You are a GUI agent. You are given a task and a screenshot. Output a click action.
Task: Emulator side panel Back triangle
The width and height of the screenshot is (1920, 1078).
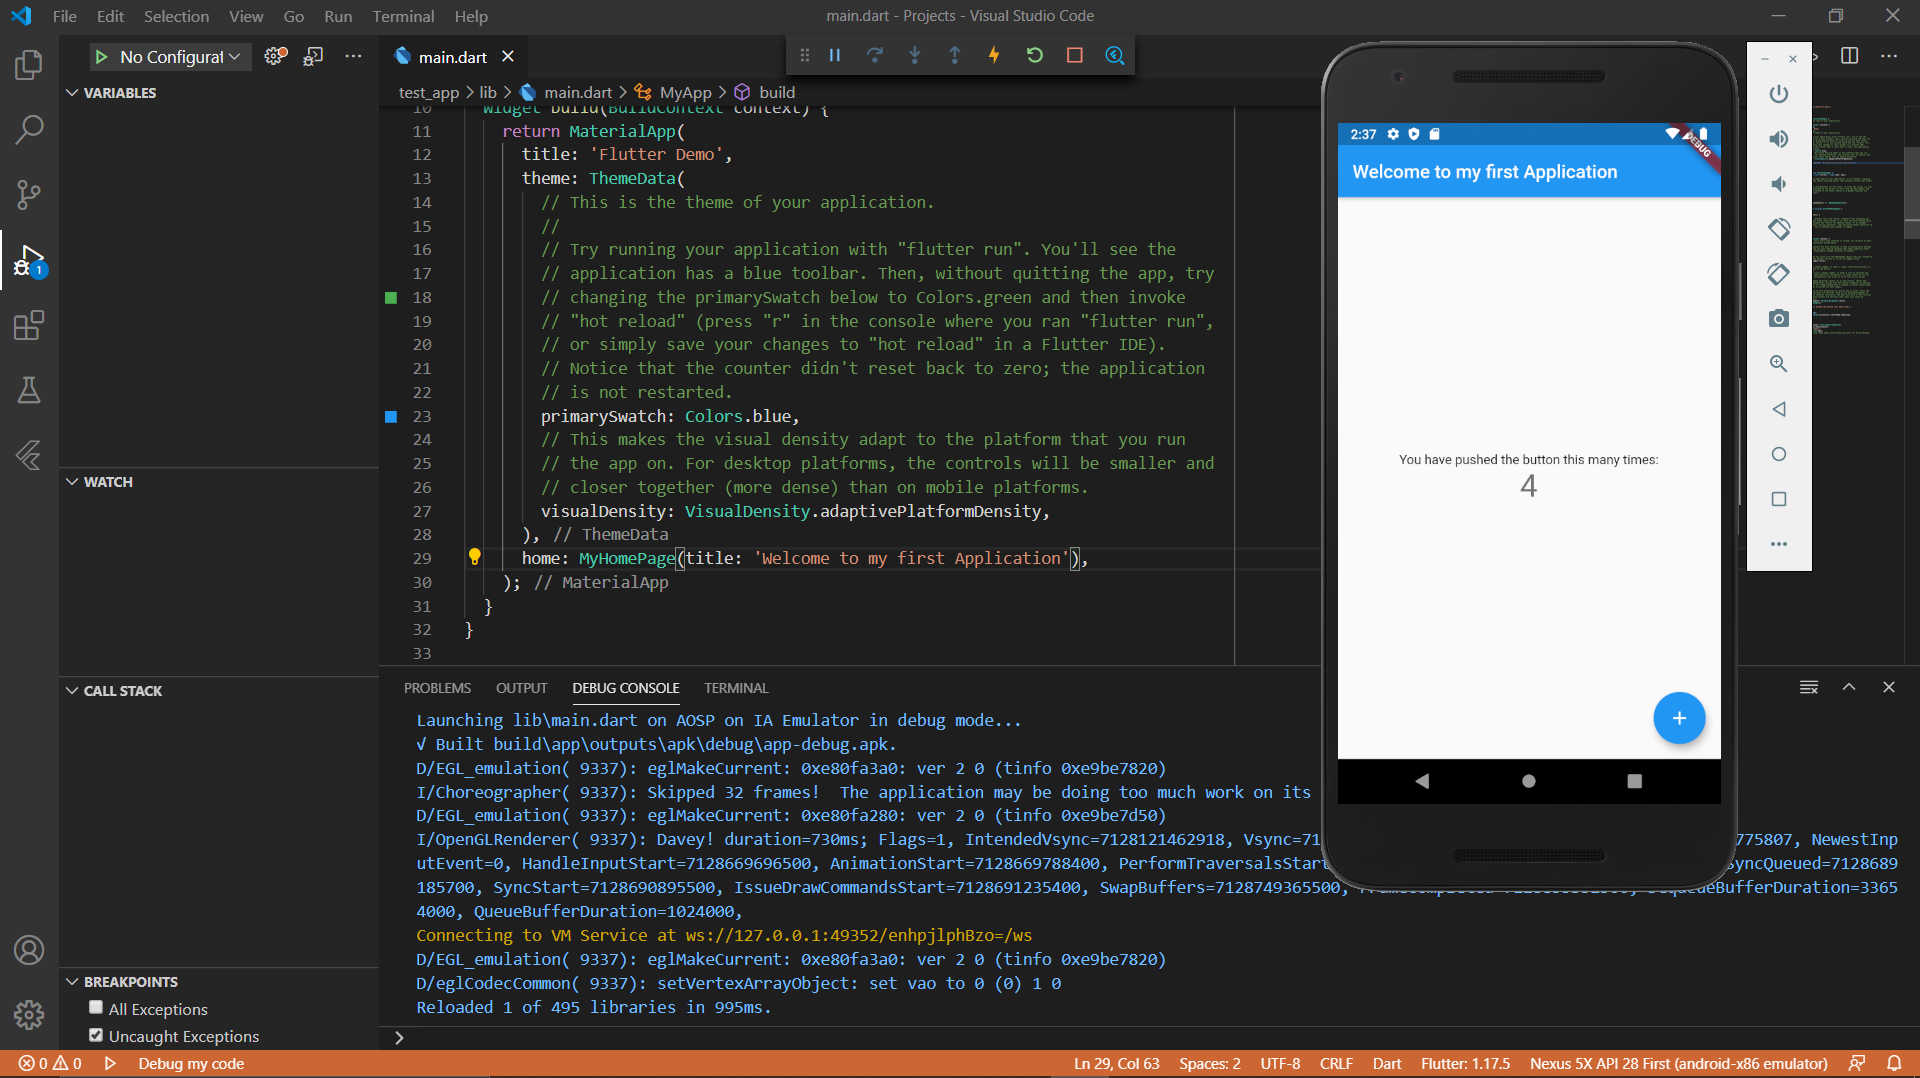(1778, 409)
